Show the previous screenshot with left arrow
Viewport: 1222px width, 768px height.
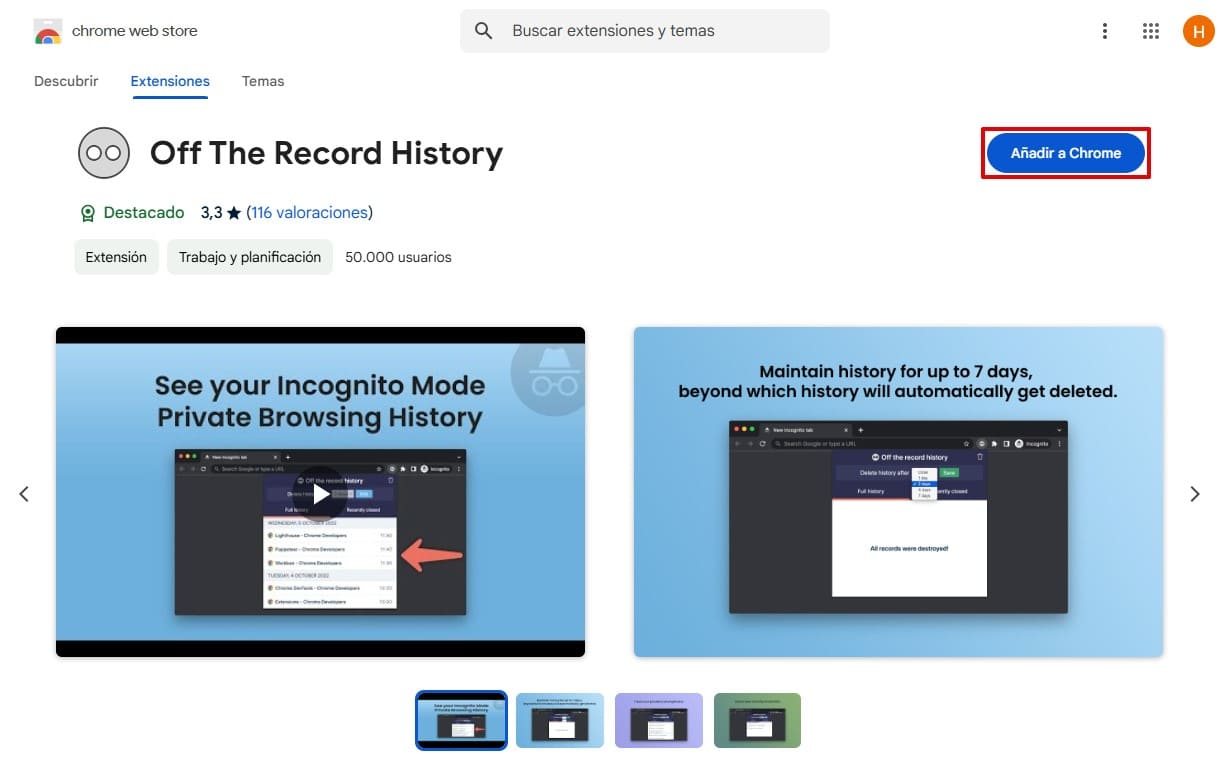pos(25,493)
